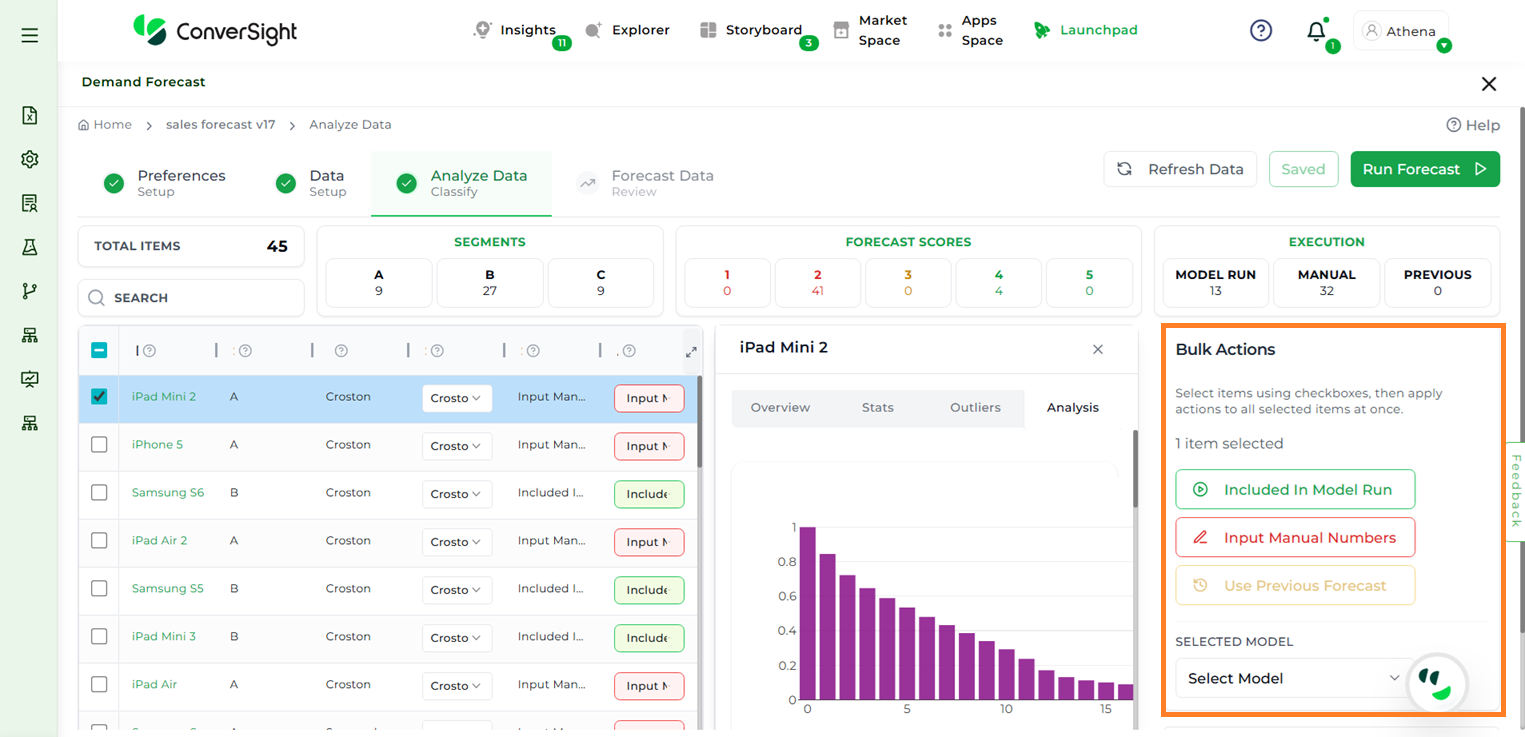The height and width of the screenshot is (737, 1525).
Task: Click the Input Manual Numbers button
Action: pos(1295,538)
